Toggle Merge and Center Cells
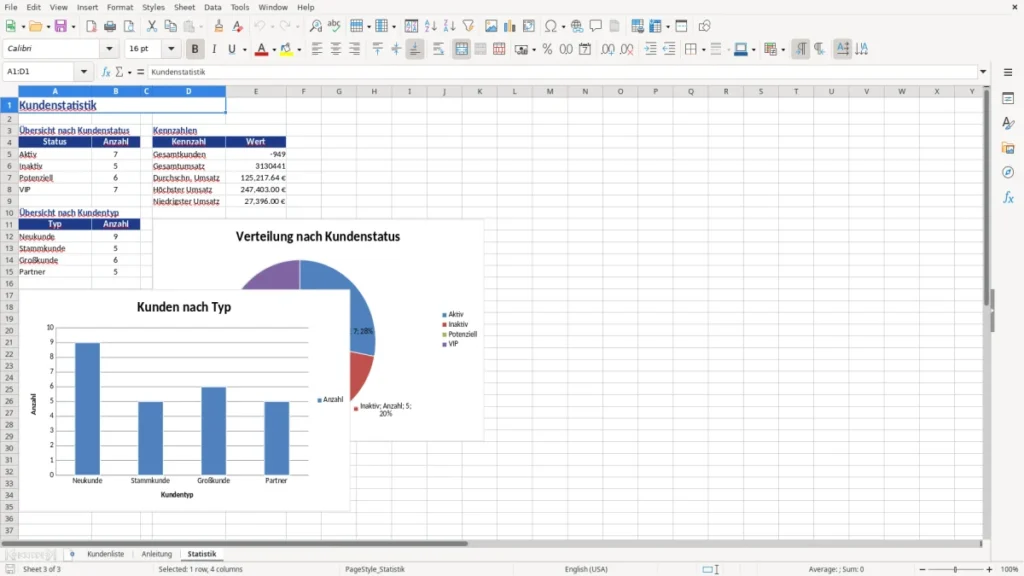1024x576 pixels. pos(461,49)
